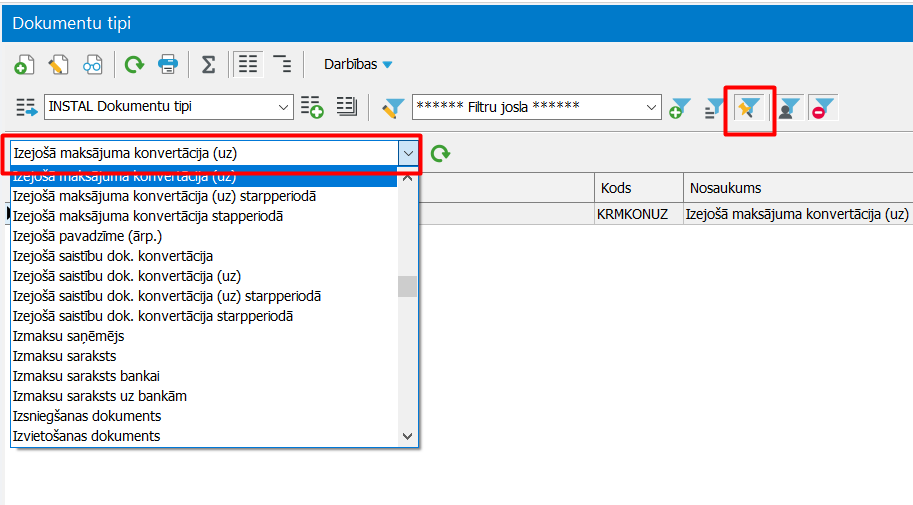The width and height of the screenshot is (913, 505).
Task: Select Izejošā saistību dok. konvertācija
Action: click(x=204, y=256)
